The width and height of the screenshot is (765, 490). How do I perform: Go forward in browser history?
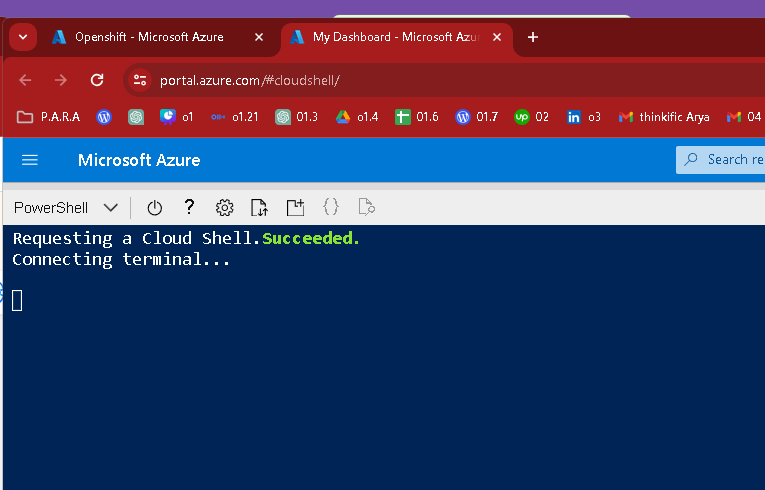coord(61,80)
